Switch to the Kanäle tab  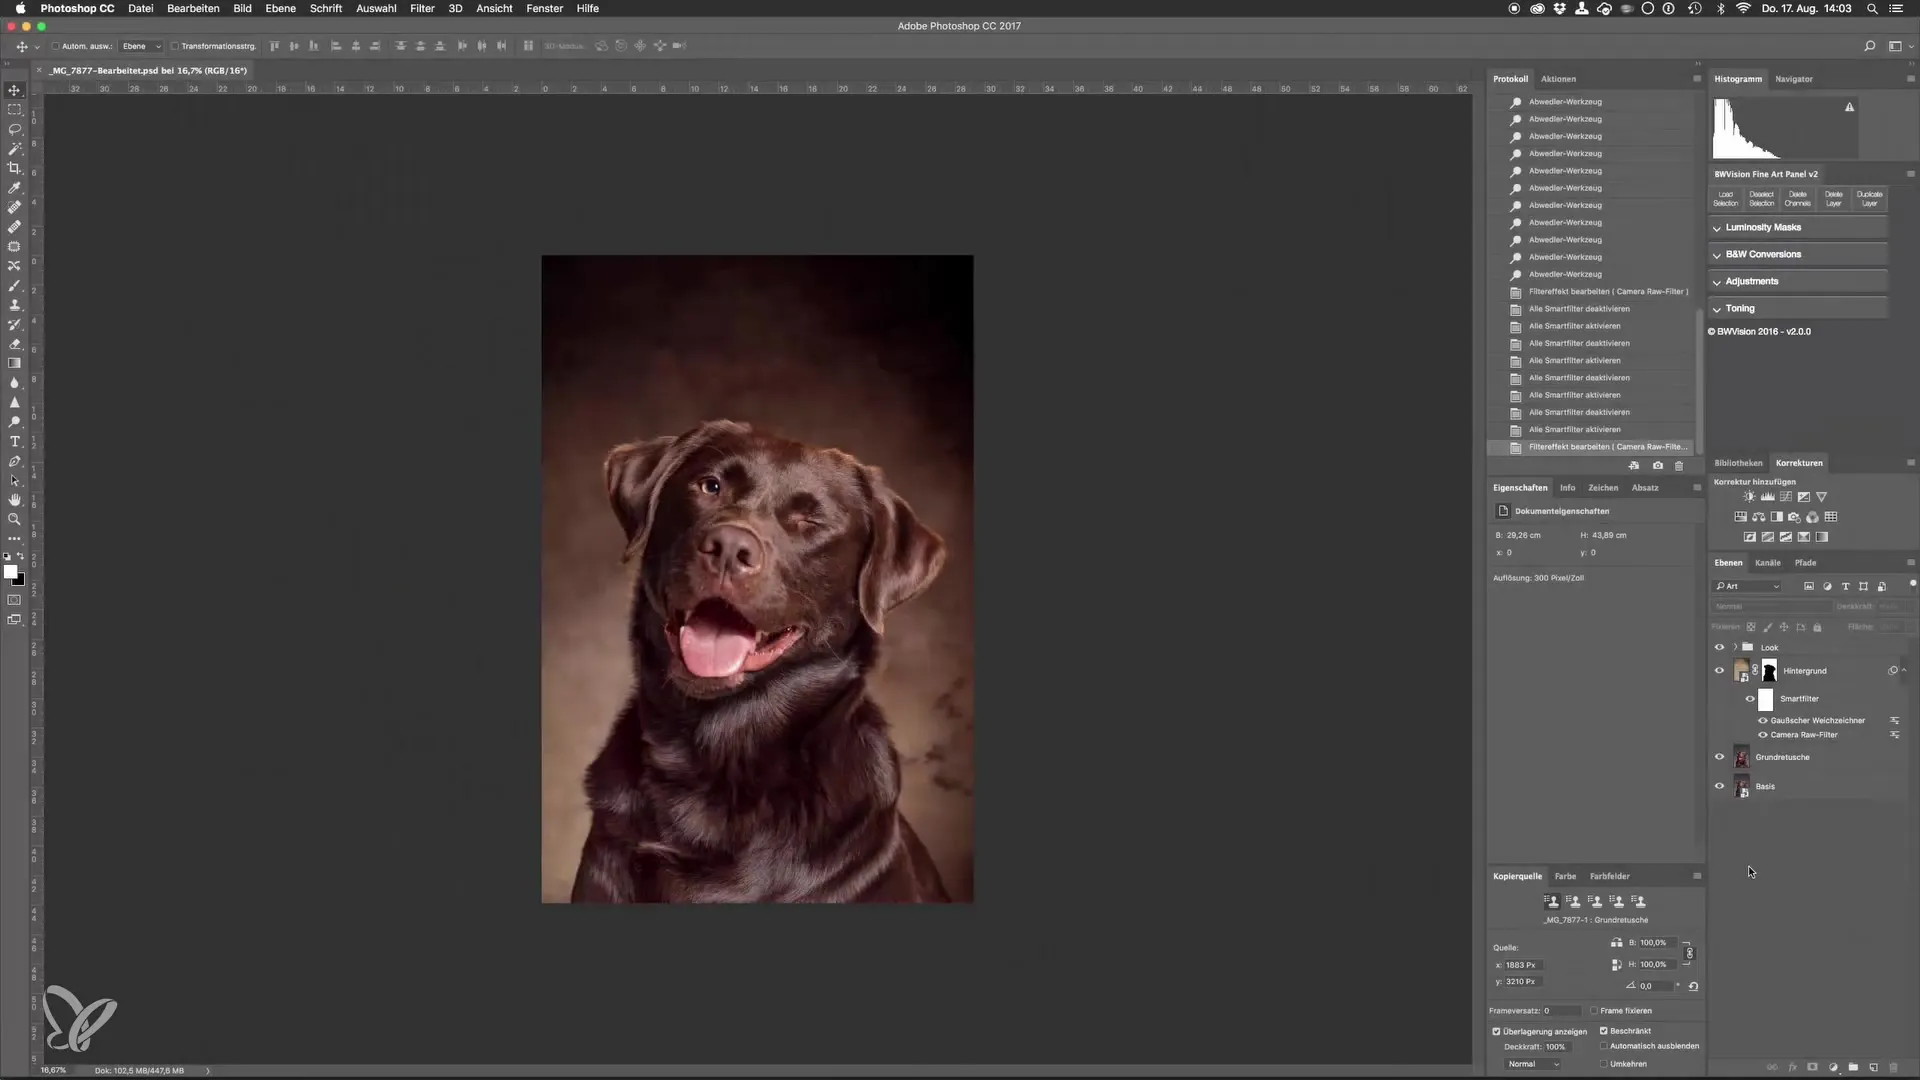click(1767, 563)
